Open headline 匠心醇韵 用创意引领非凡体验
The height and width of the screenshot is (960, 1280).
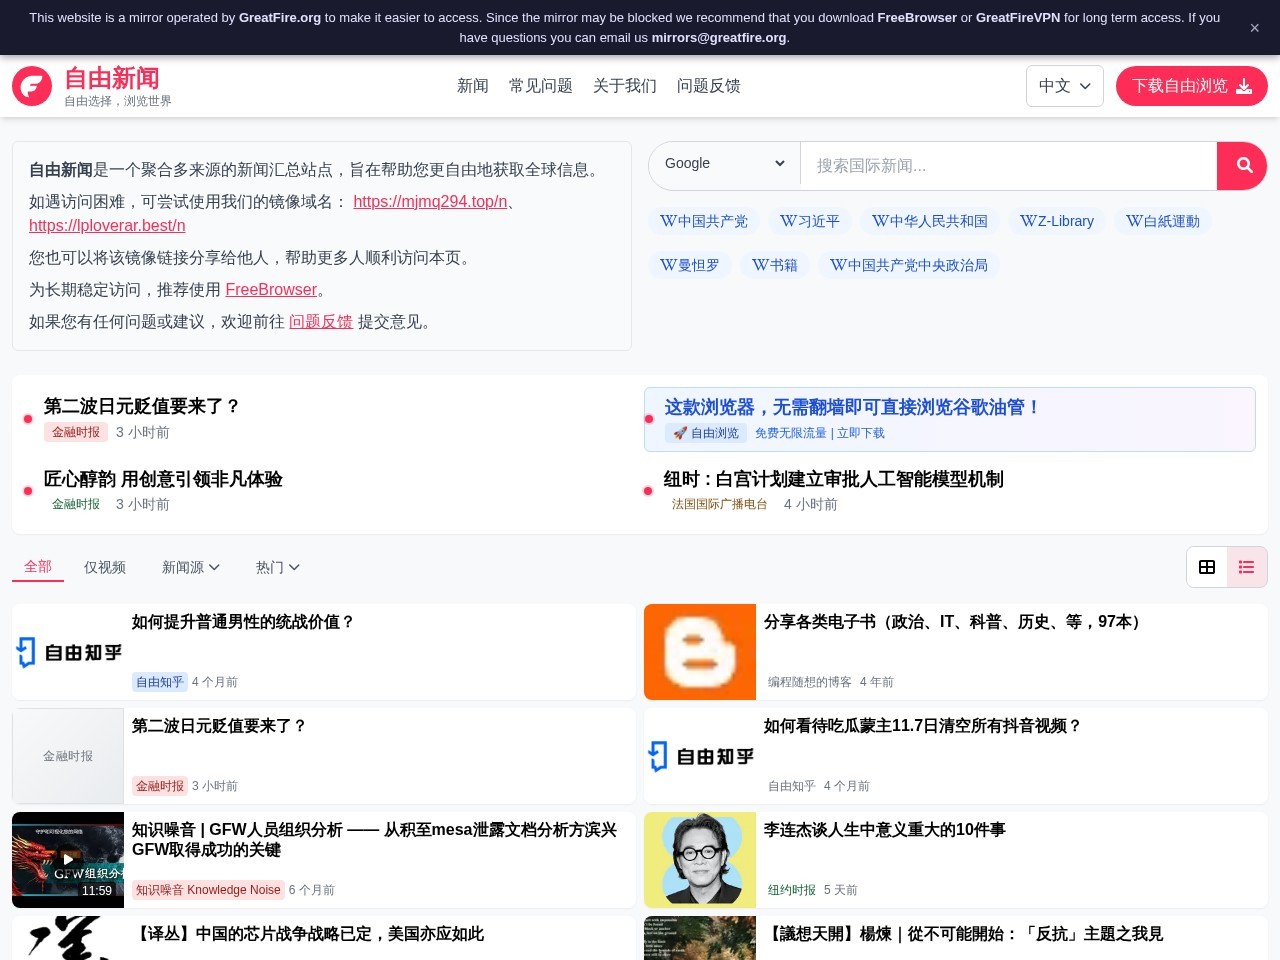[163, 479]
